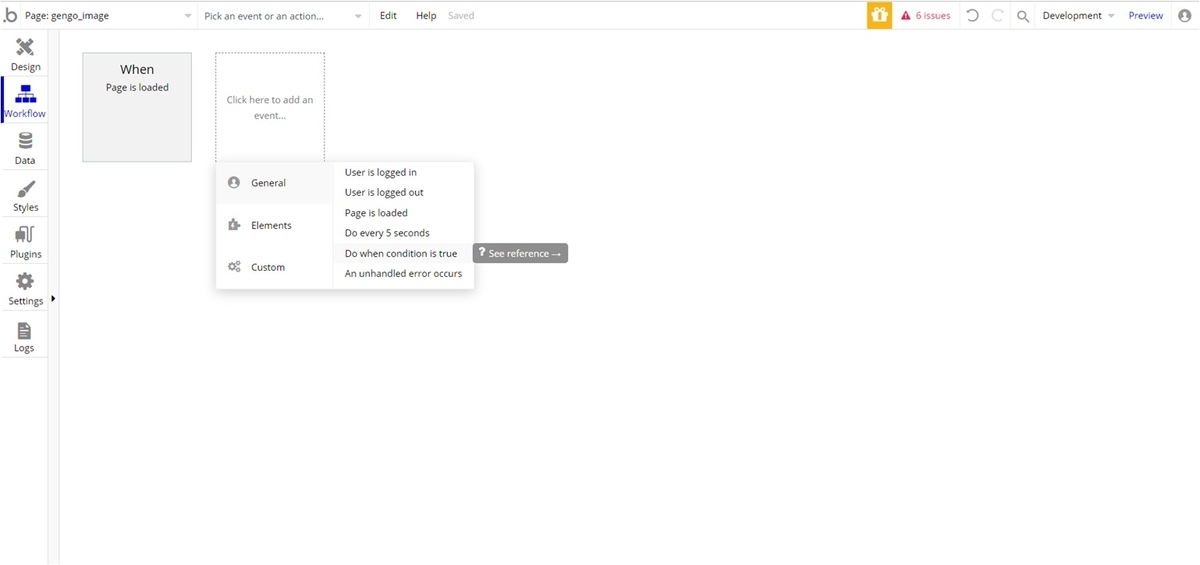This screenshot has height=565, width=1200.
Task: Open the Page: gengo_image dropdown
Action: tap(108, 16)
